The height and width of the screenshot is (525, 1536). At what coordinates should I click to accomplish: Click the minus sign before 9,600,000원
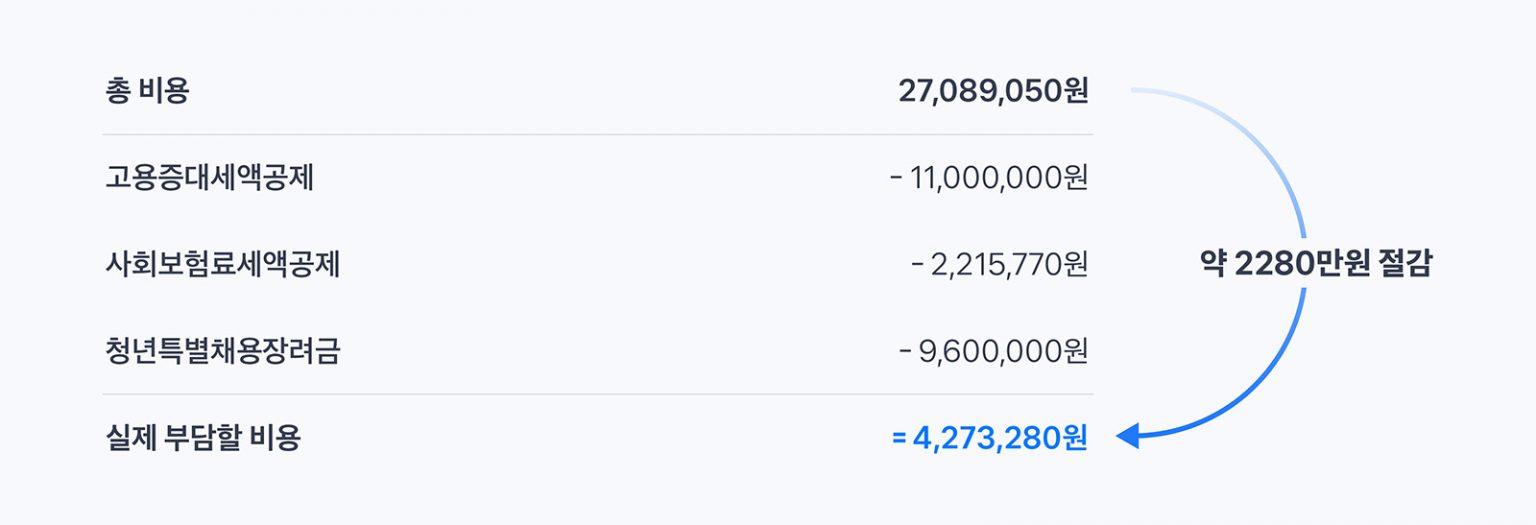click(x=905, y=352)
